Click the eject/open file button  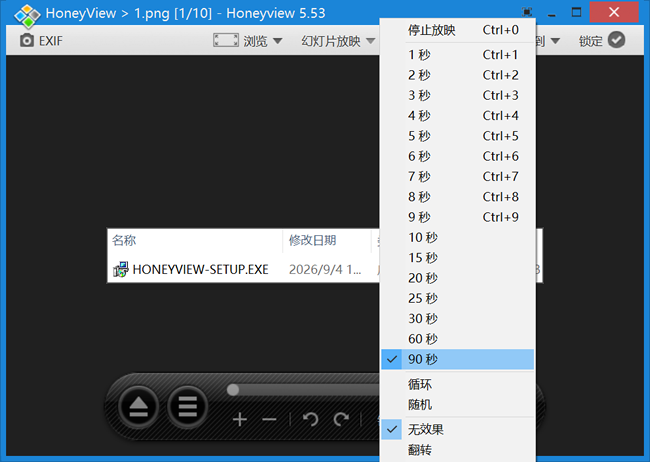pyautogui.click(x=138, y=407)
